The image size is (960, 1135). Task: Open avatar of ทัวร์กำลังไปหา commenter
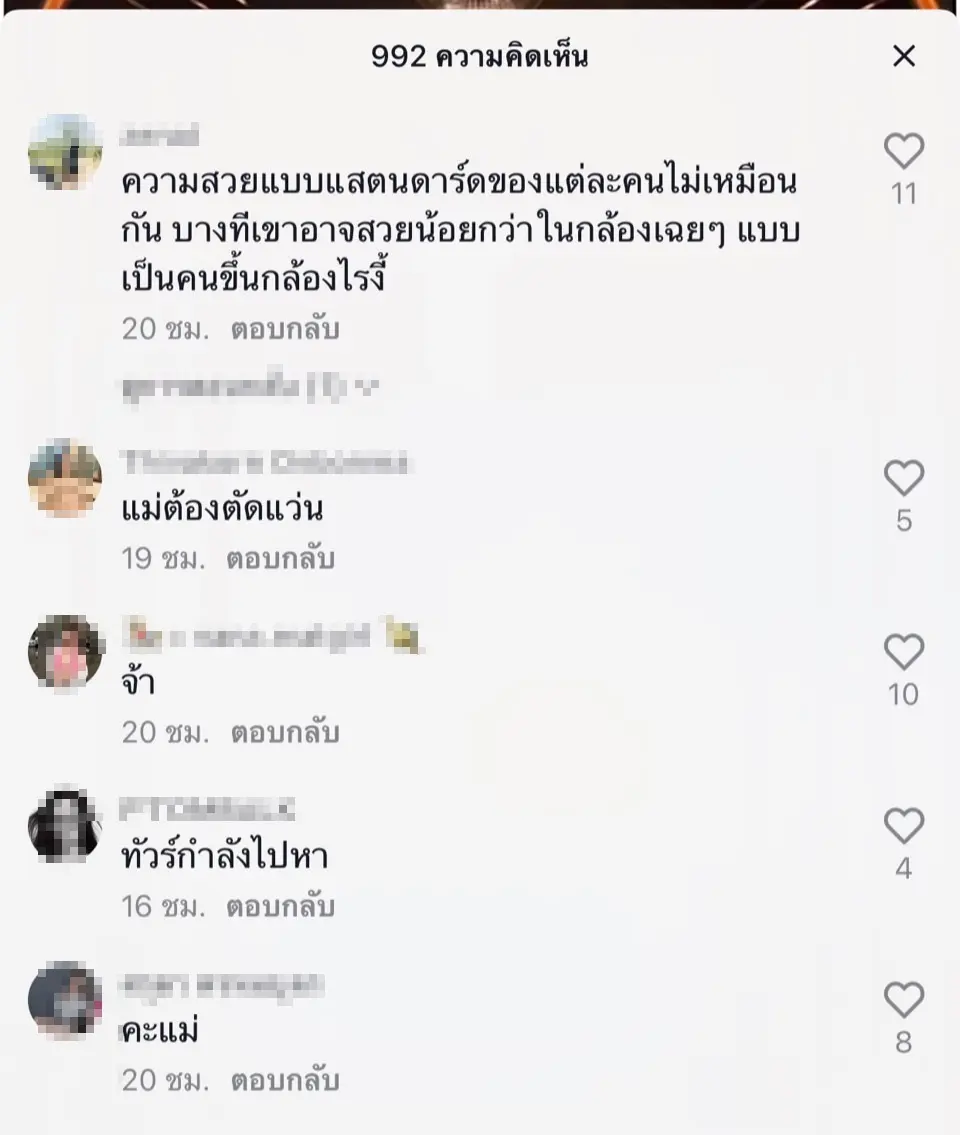[x=65, y=827]
